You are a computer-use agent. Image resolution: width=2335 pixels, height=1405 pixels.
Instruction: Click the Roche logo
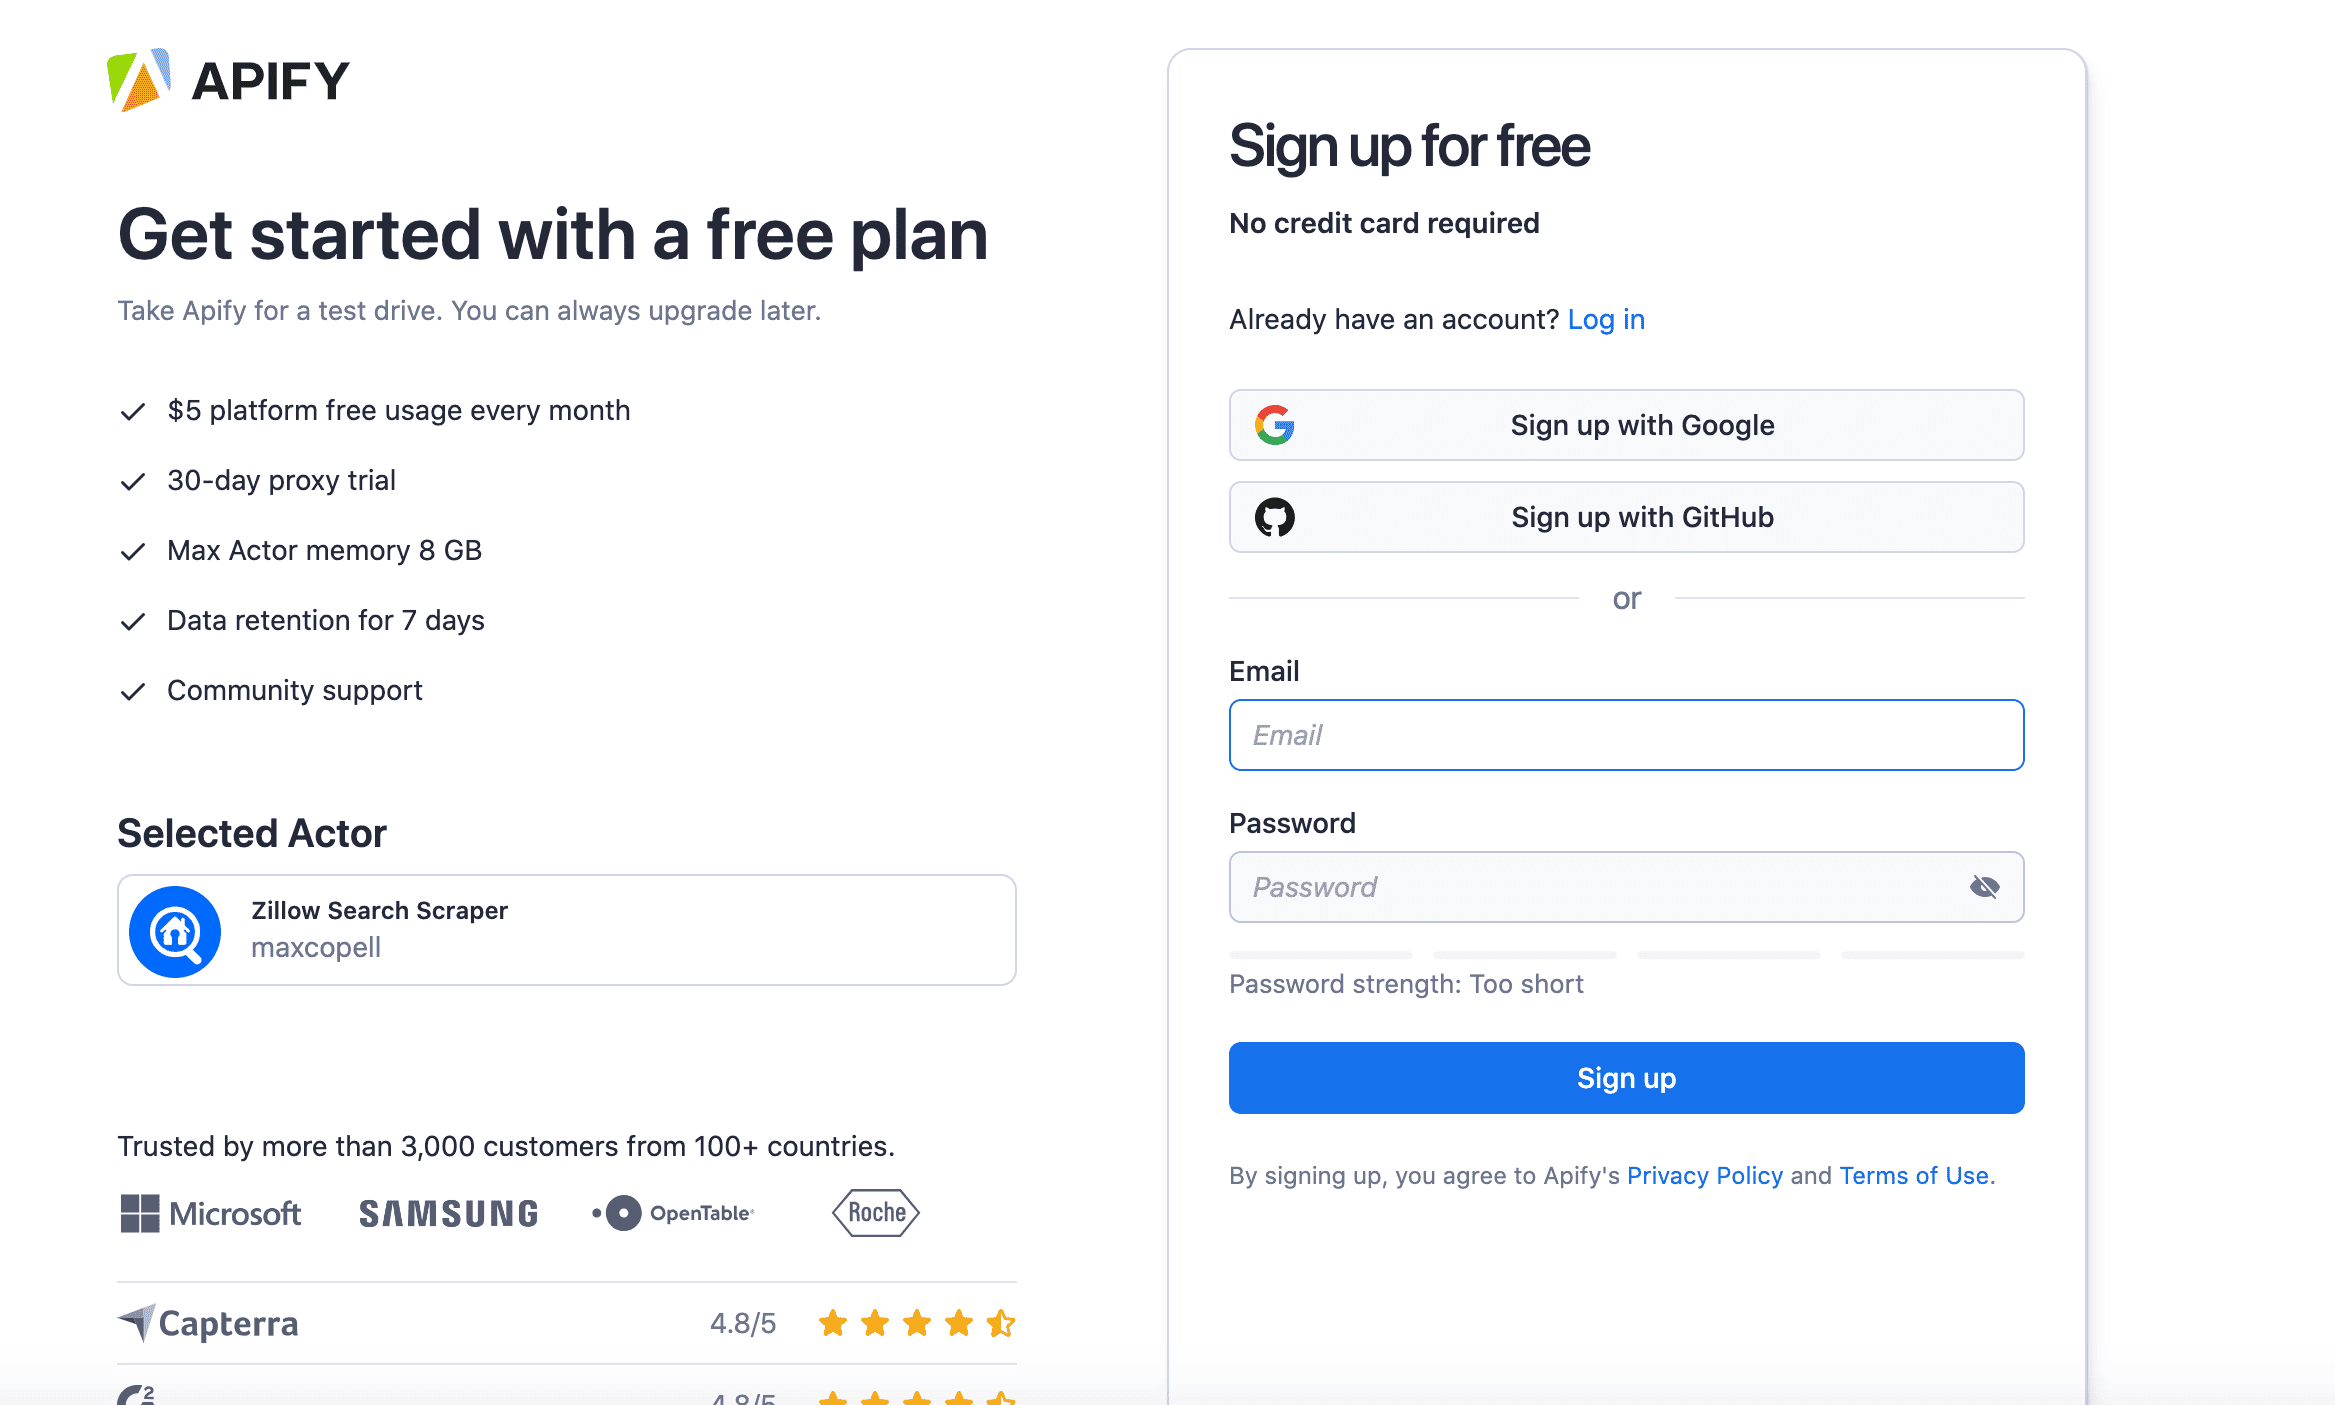point(874,1213)
